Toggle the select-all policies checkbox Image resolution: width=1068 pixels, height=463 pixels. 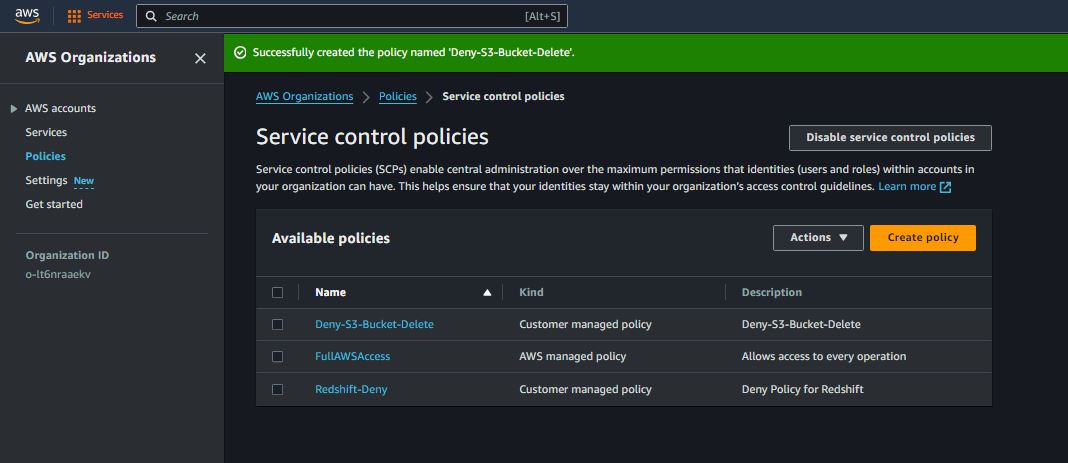click(x=278, y=293)
